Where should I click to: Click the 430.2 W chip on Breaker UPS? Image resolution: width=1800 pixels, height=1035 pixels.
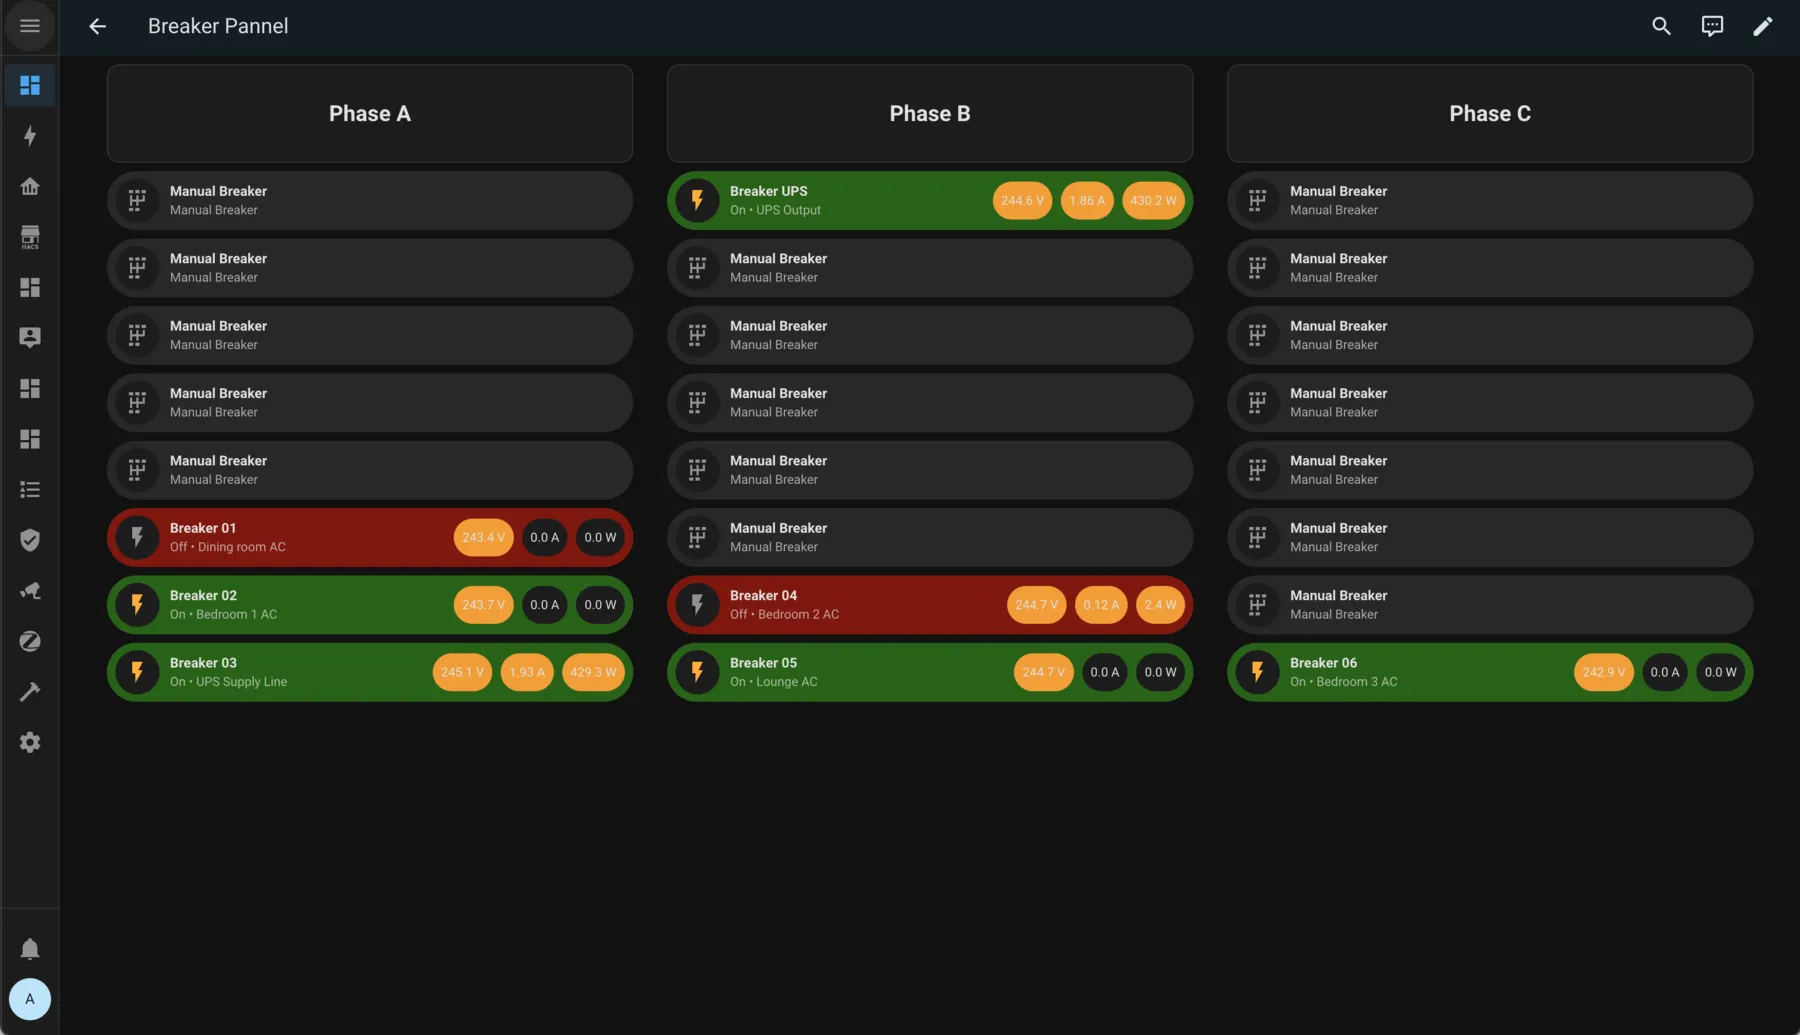[1153, 200]
